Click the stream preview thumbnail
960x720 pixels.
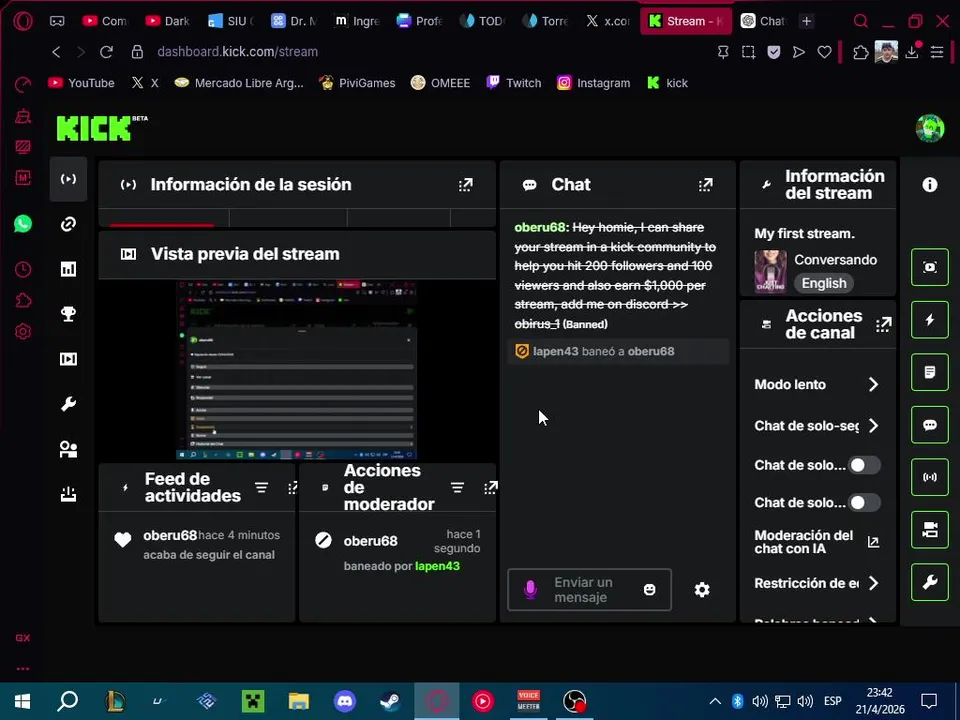pyautogui.click(x=296, y=370)
